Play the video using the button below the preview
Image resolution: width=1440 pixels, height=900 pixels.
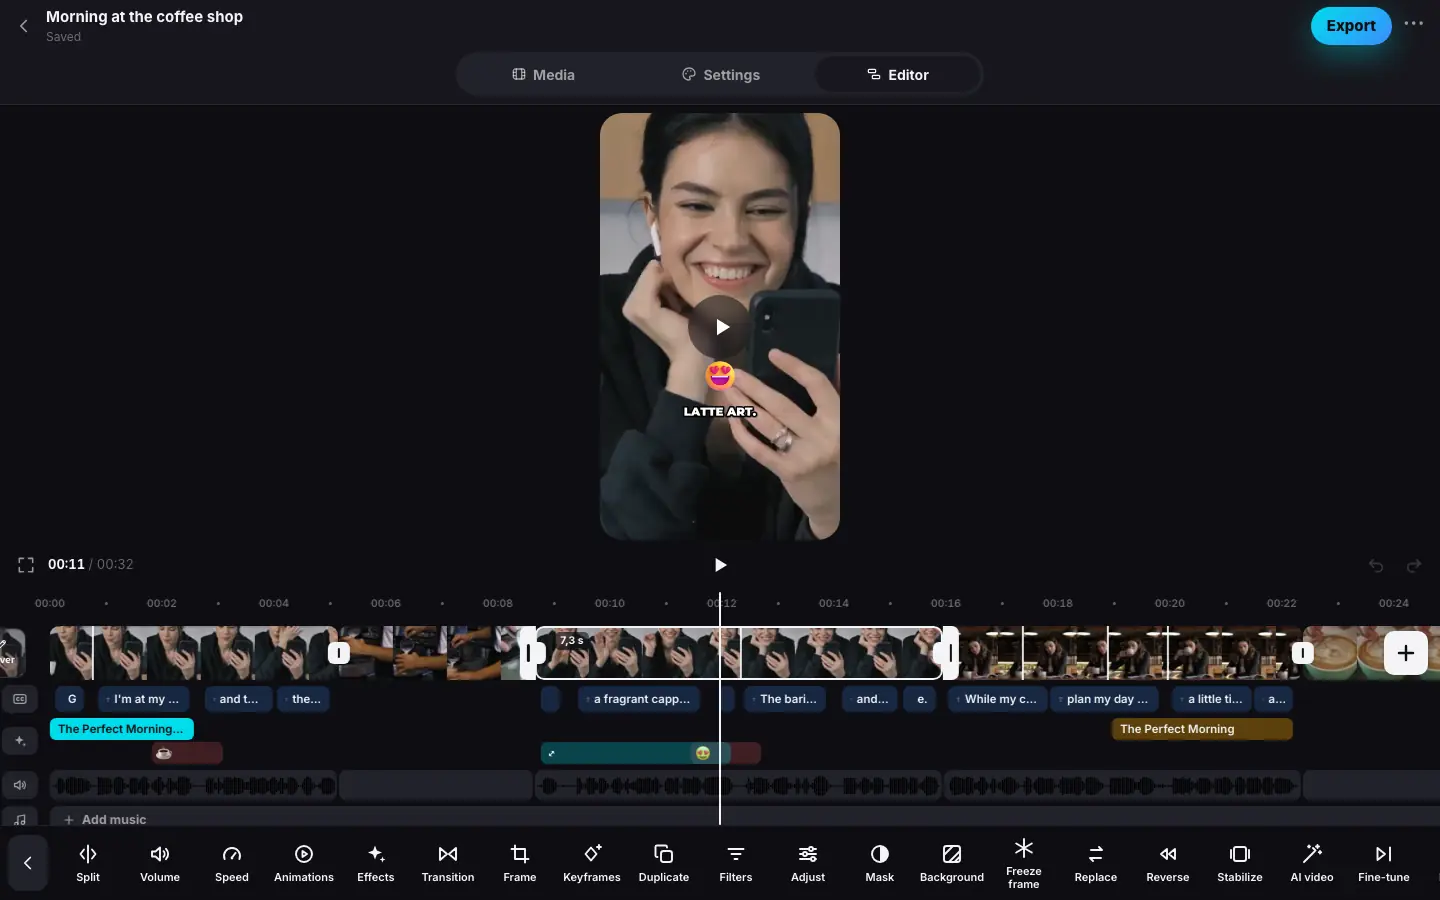(x=720, y=565)
